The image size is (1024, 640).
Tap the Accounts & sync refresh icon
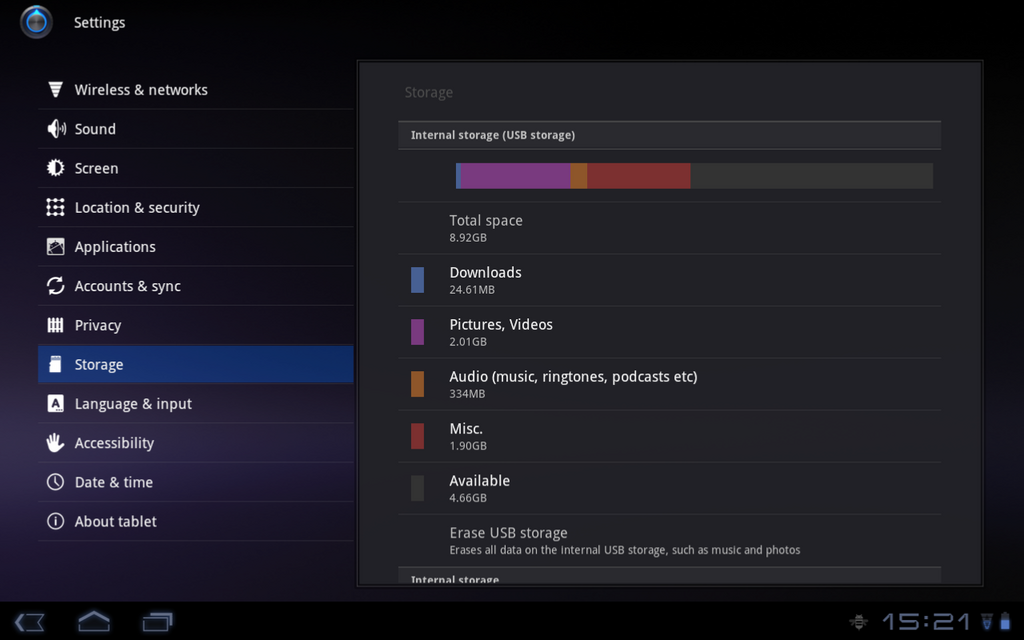[56, 285]
